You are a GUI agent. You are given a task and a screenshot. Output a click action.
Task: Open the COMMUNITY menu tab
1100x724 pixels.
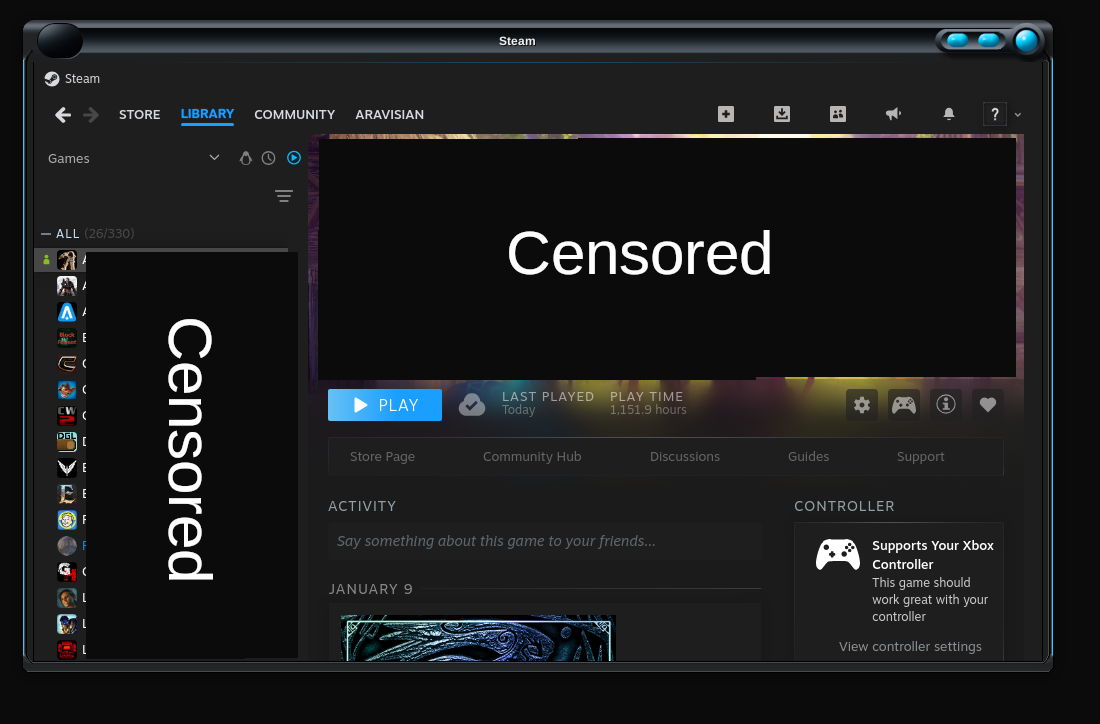pyautogui.click(x=294, y=114)
